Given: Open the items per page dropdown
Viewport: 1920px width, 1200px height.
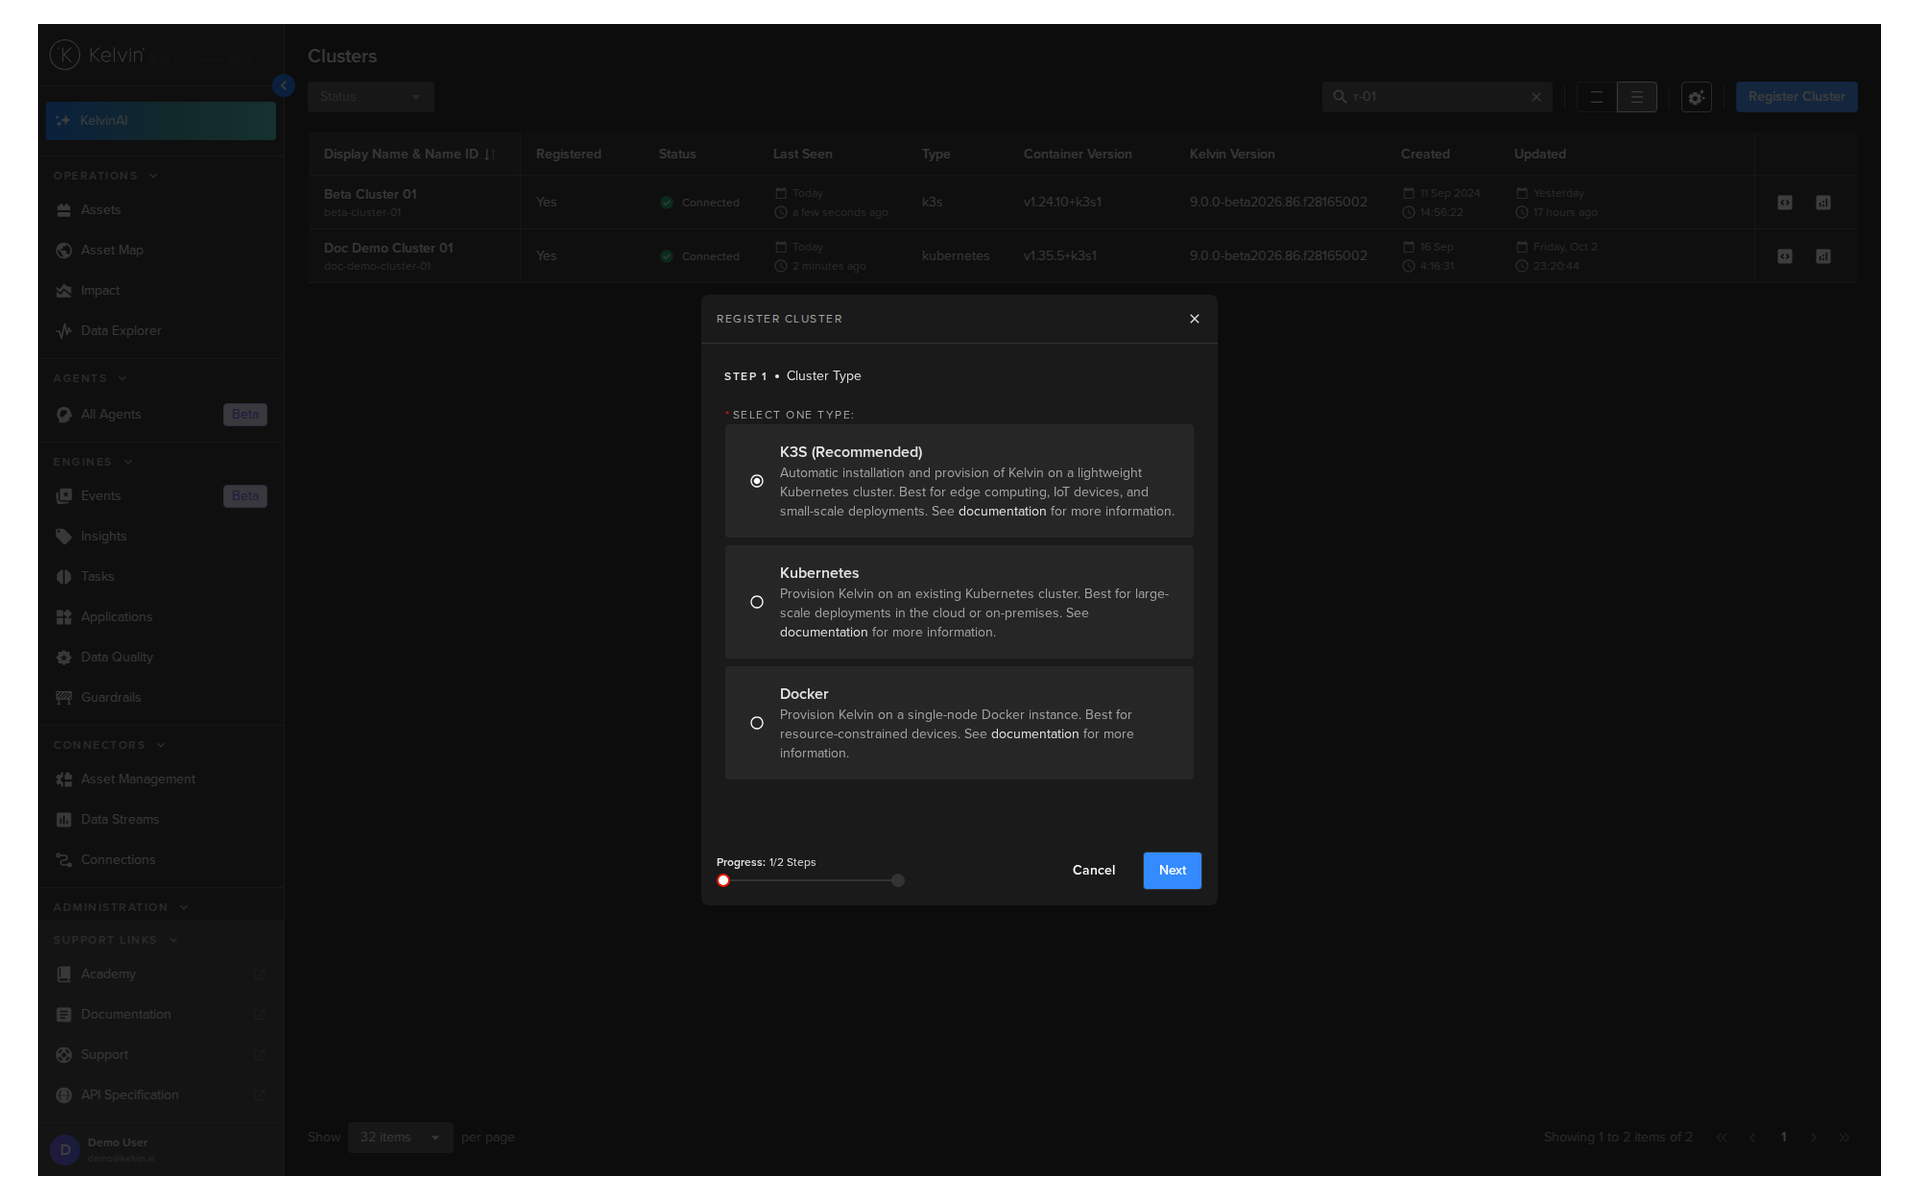Looking at the screenshot, I should (400, 1137).
